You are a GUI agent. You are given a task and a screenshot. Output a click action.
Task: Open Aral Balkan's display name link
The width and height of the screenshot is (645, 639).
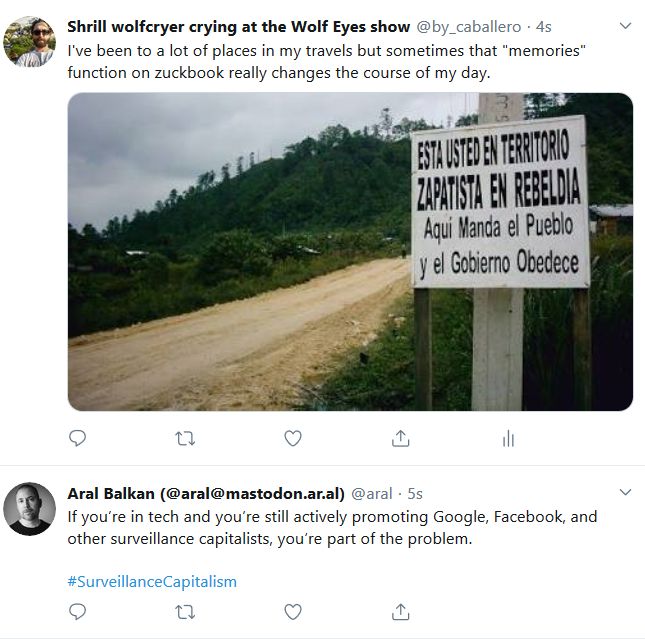(205, 493)
